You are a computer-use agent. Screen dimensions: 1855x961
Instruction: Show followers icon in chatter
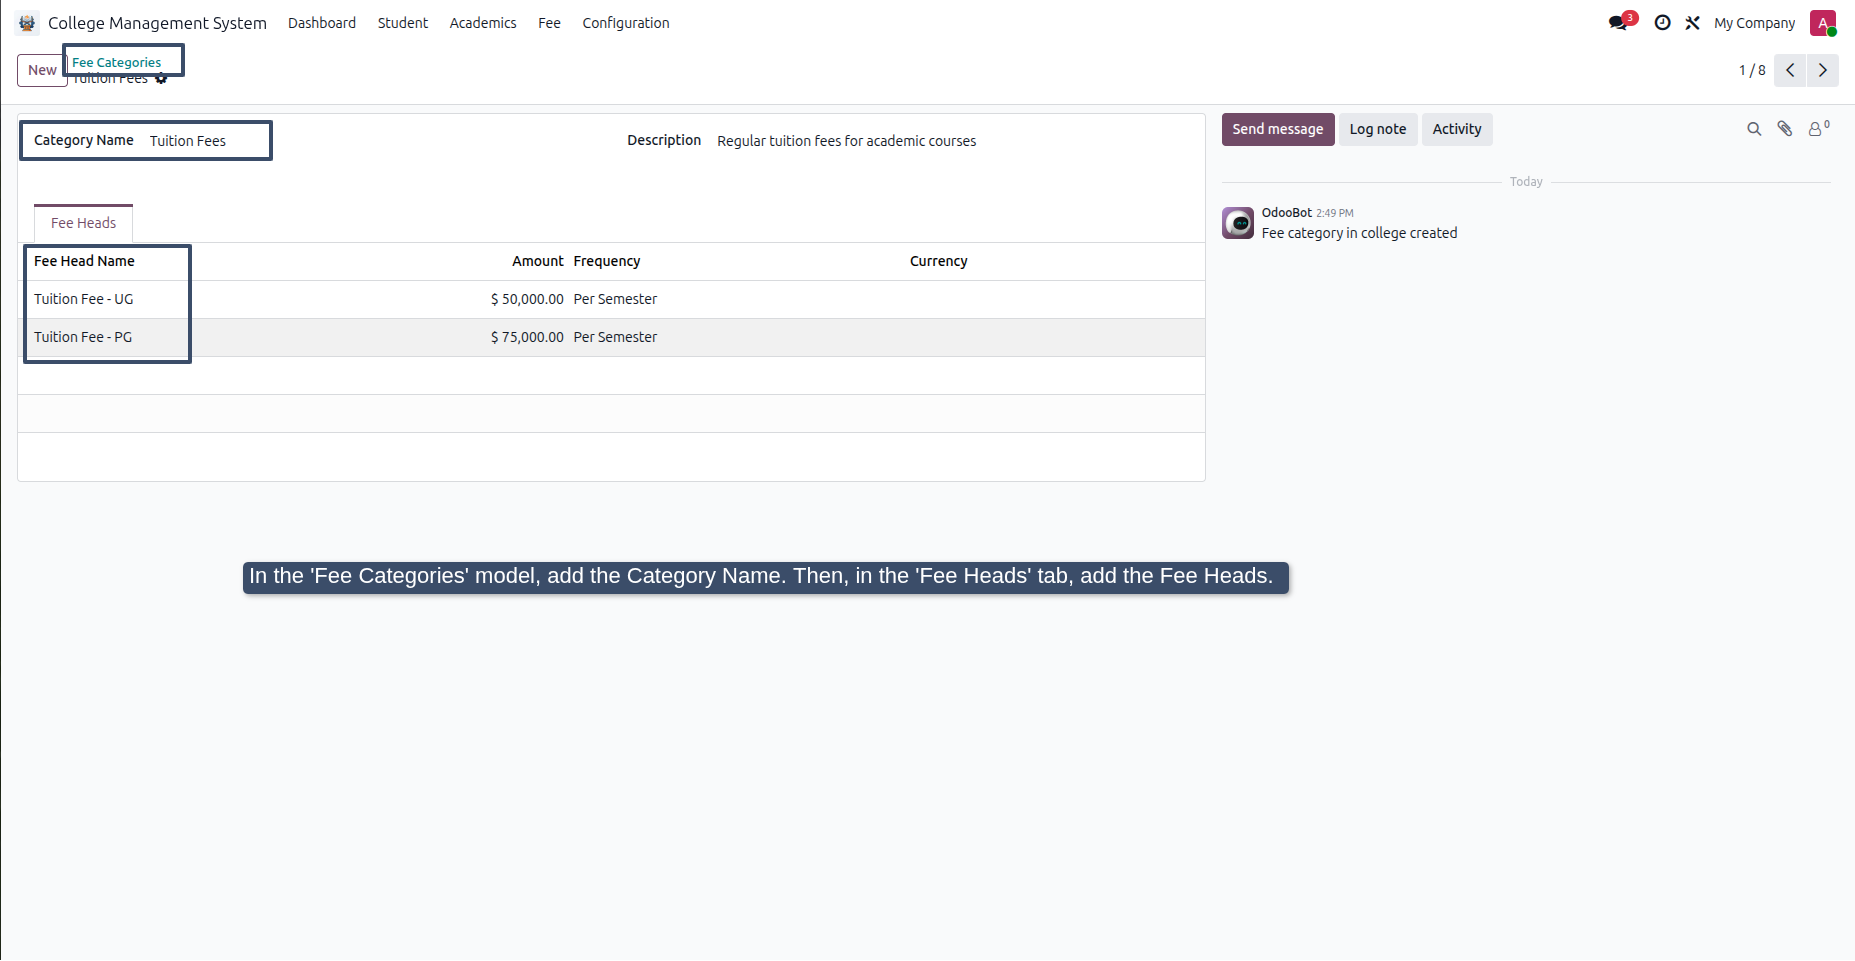[1818, 128]
